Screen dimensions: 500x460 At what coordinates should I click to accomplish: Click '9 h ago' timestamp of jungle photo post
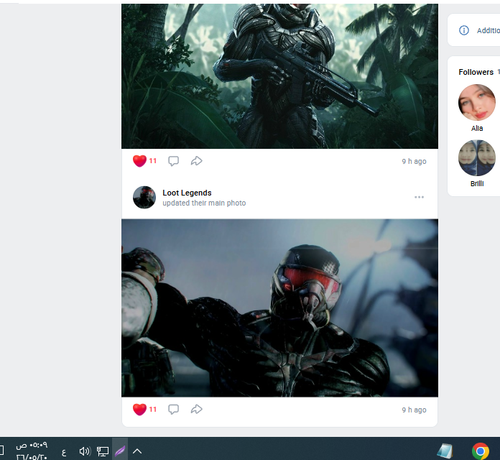click(414, 161)
